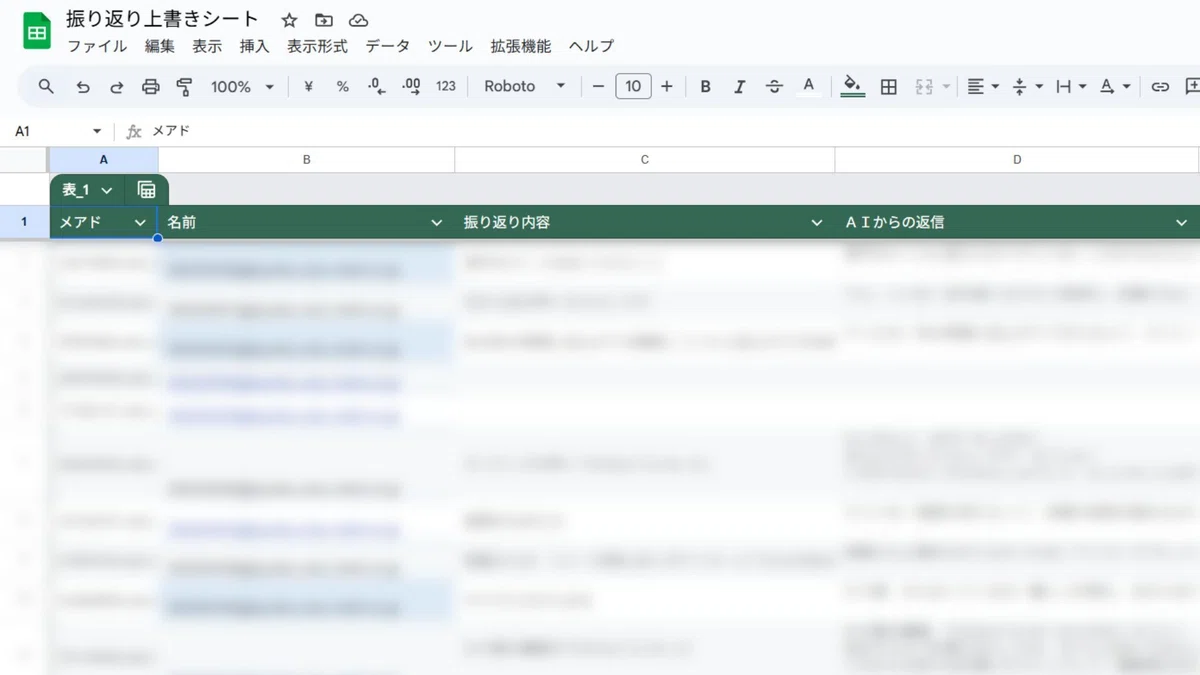Open the search menus magnifier

click(x=46, y=87)
